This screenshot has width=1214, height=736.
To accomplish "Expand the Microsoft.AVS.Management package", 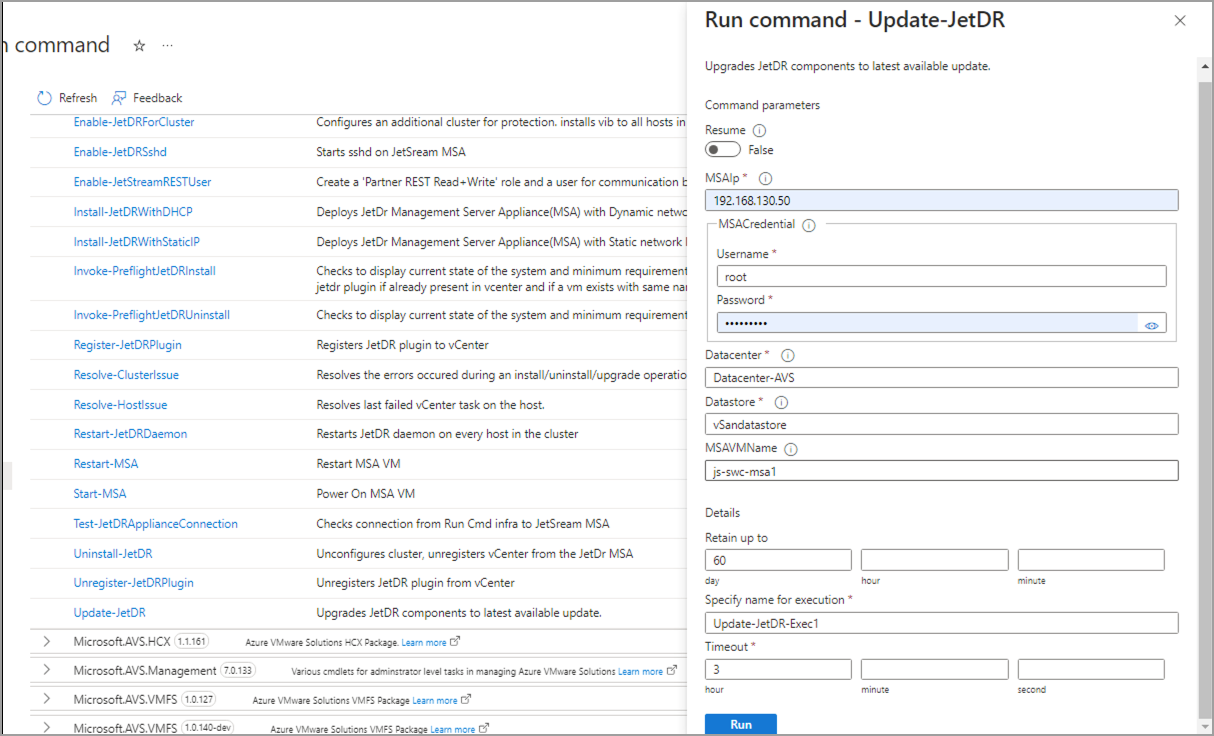I will click(46, 670).
